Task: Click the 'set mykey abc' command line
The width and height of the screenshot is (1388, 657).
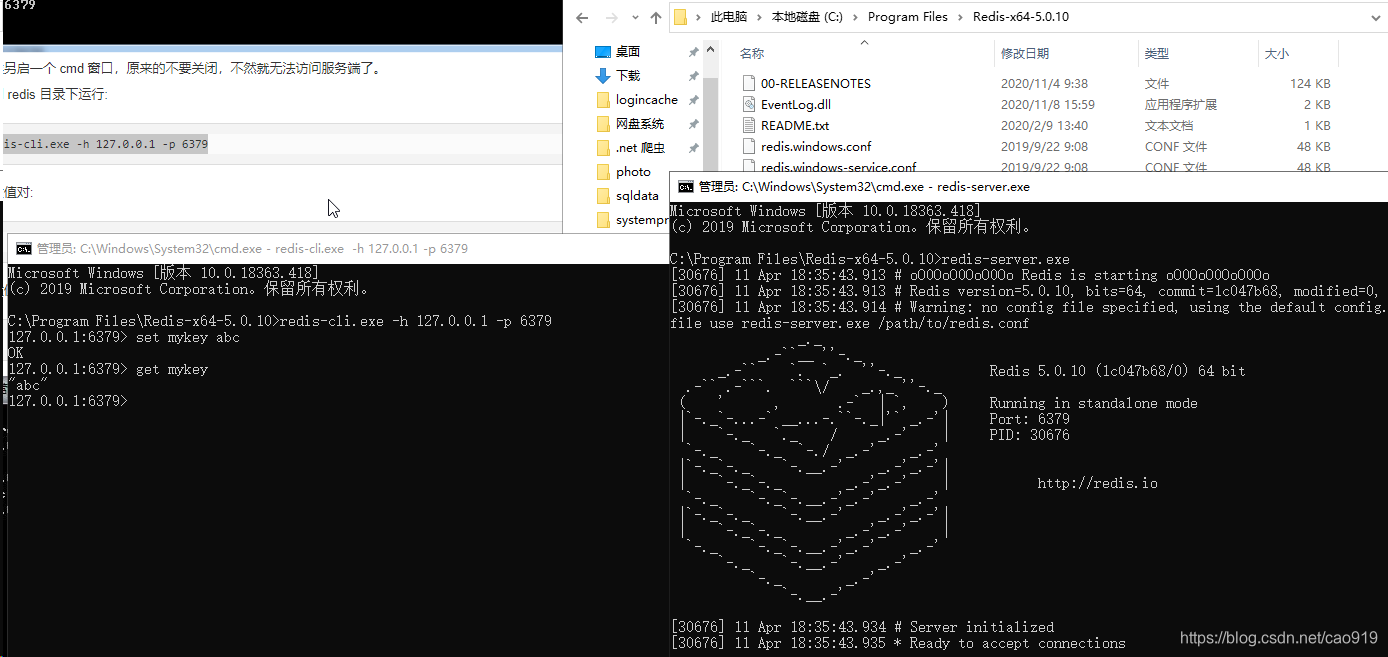Action: point(124,338)
